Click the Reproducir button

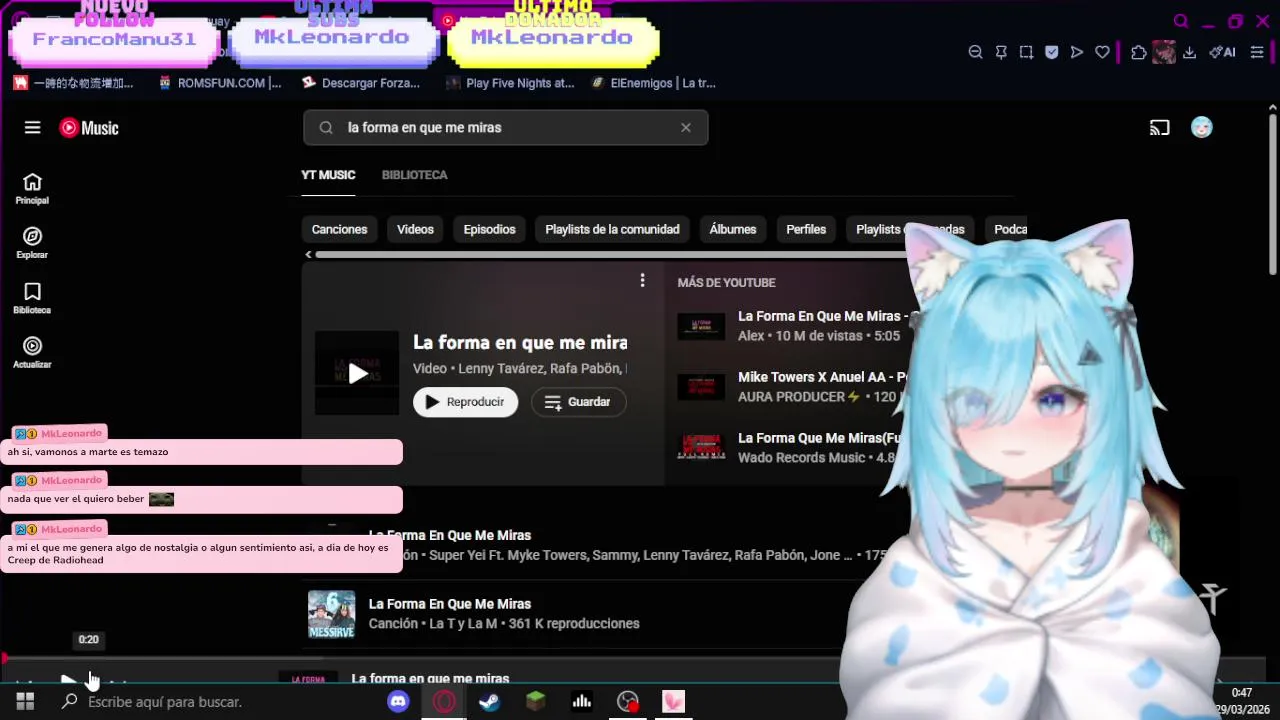point(465,402)
